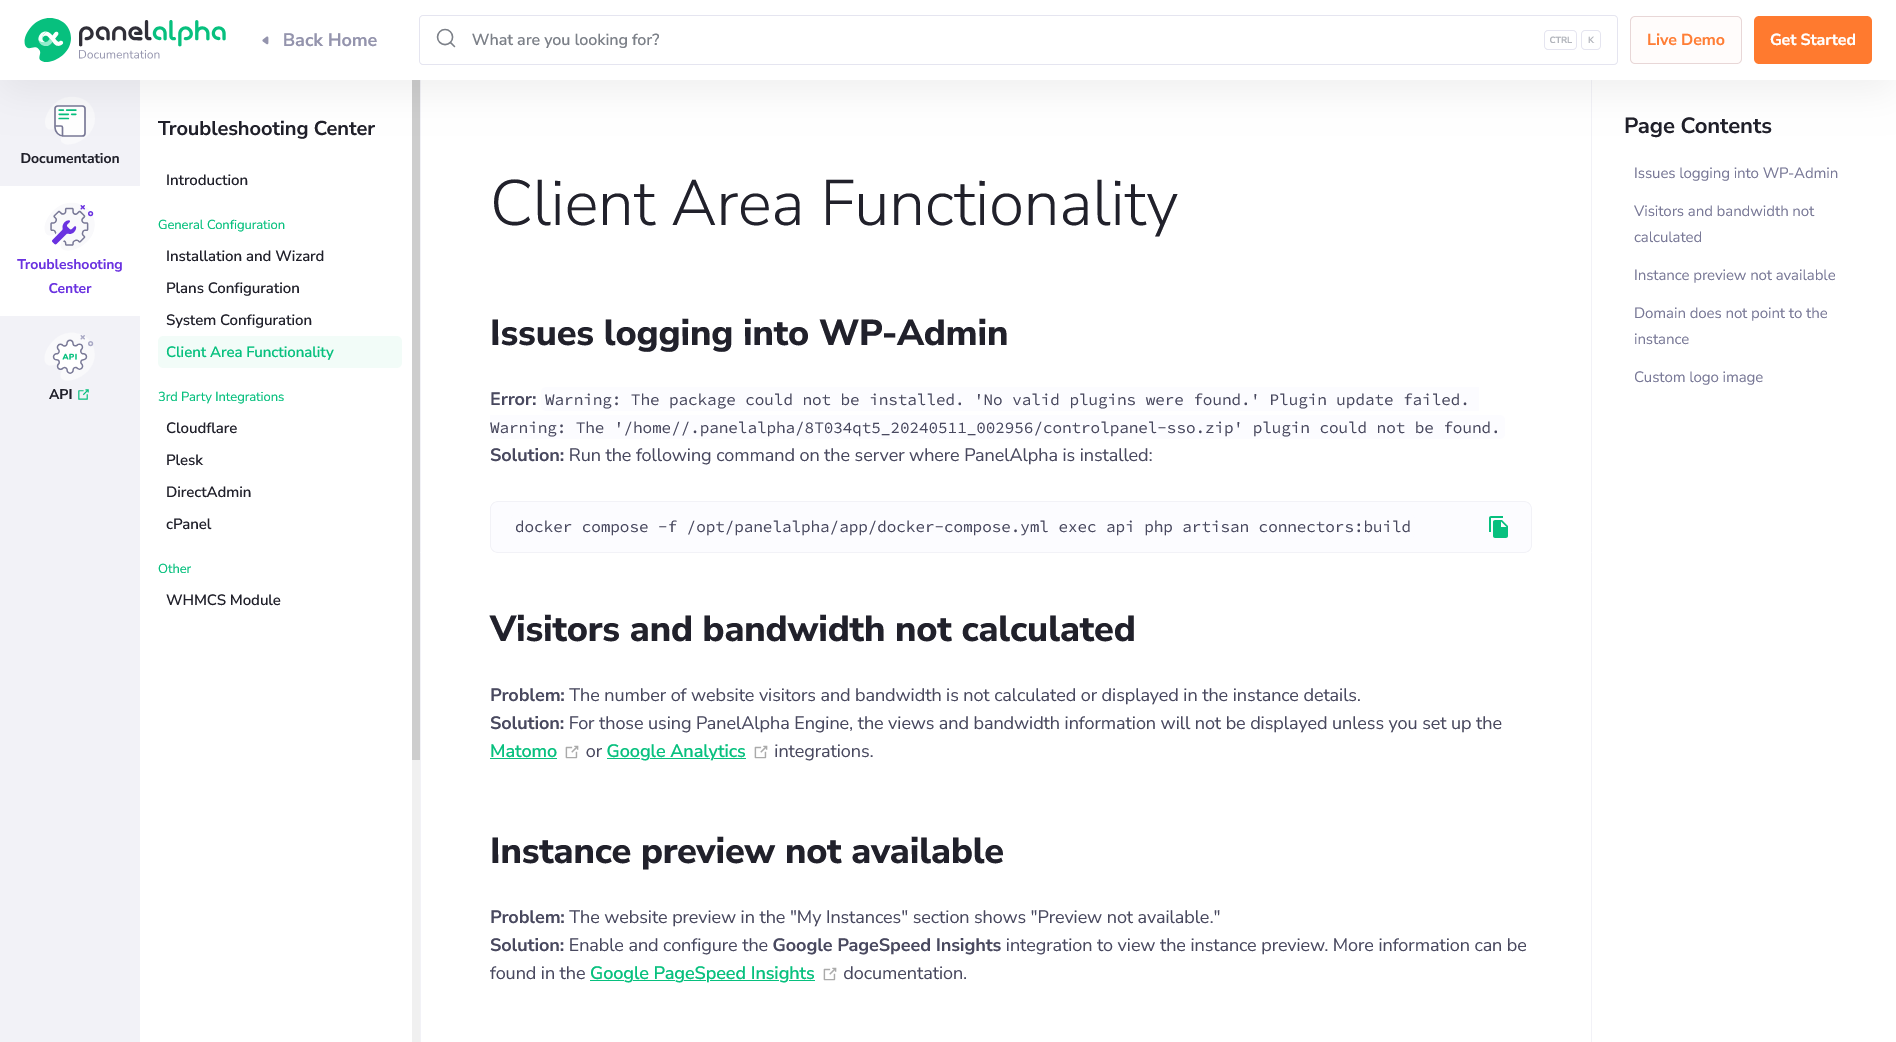The width and height of the screenshot is (1896, 1042).
Task: Jump to 'Visitors and bandwidth not calculated' in Page Contents
Action: click(1724, 224)
